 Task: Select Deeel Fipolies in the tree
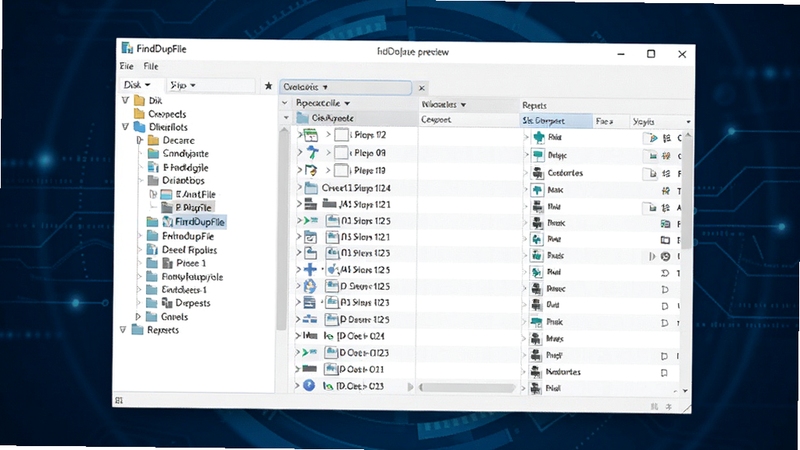[189, 250]
